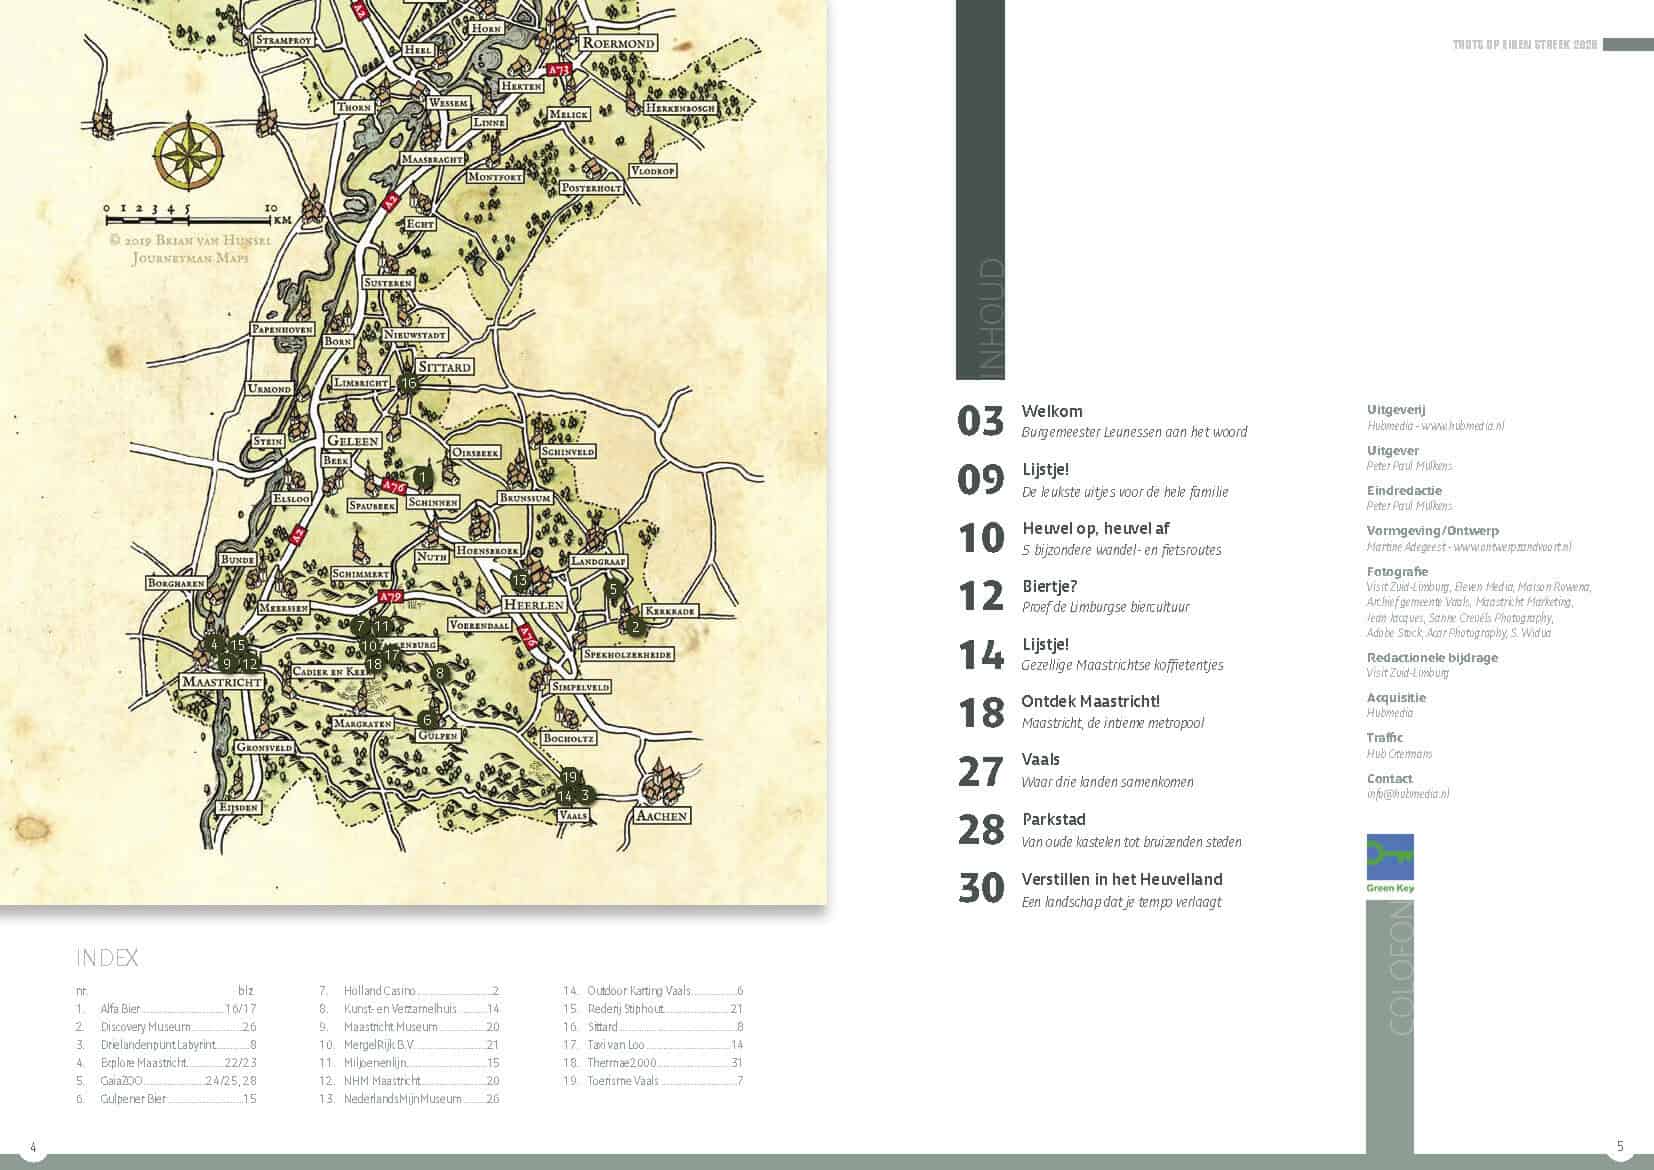Select the 'Verstillen in het Heuvelland' entry
This screenshot has height=1170, width=1654.
1121,880
